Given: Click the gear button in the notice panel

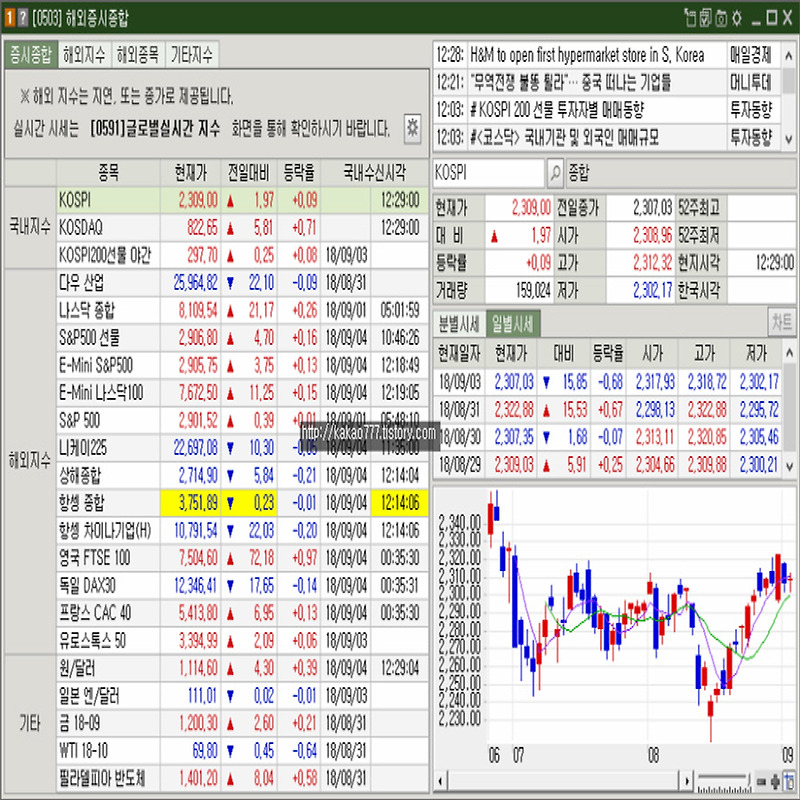Looking at the screenshot, I should click(x=412, y=128).
